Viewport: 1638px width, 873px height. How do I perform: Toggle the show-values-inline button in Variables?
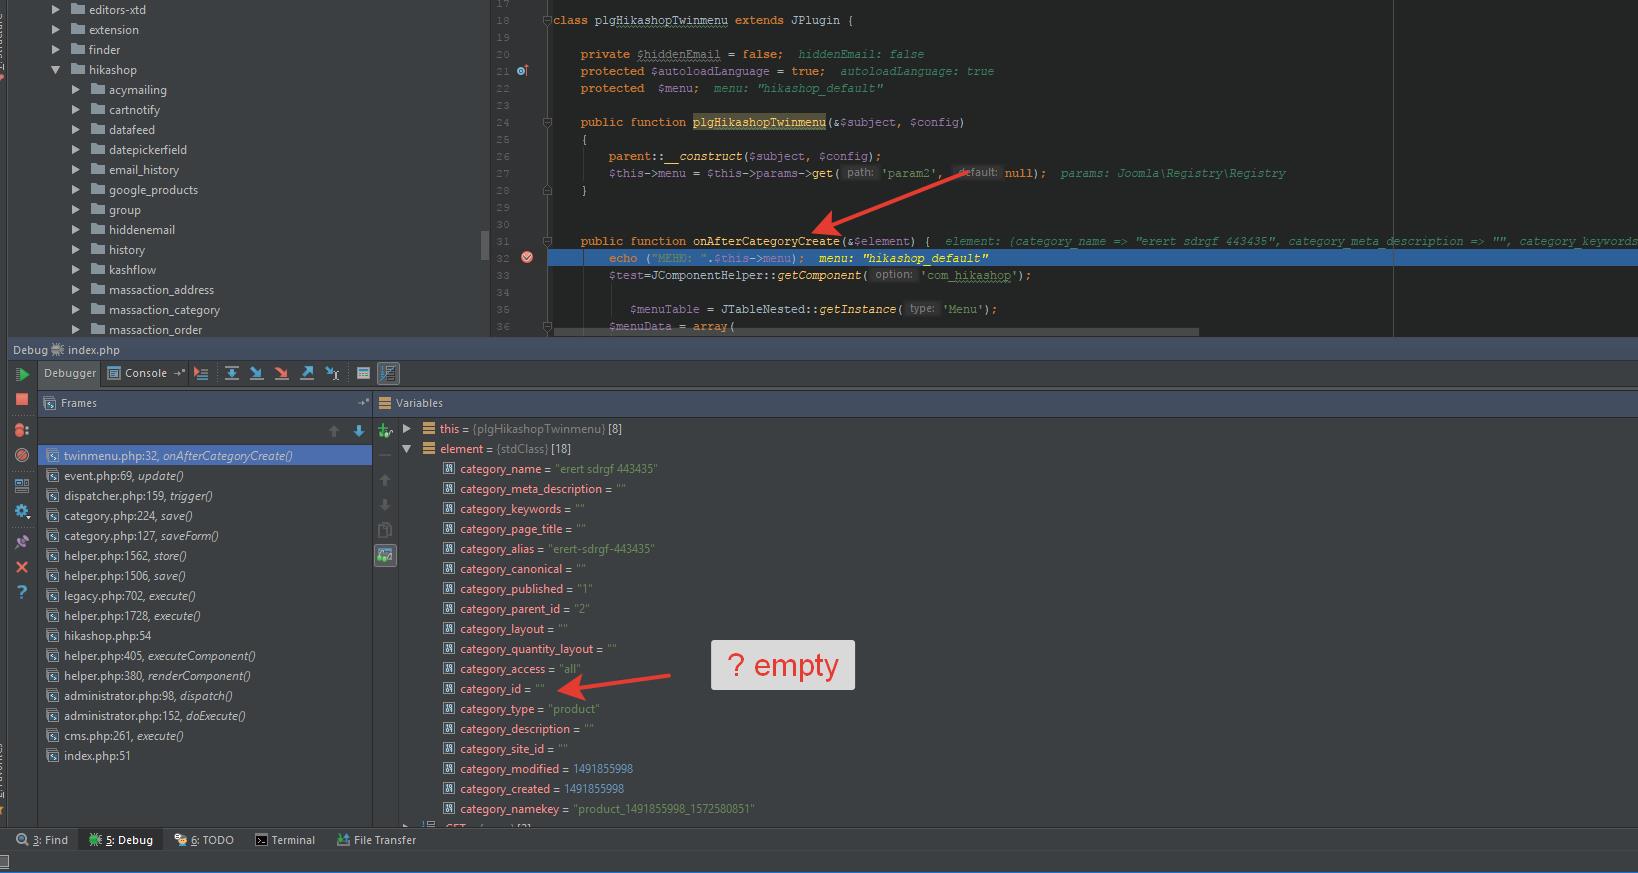[385, 555]
